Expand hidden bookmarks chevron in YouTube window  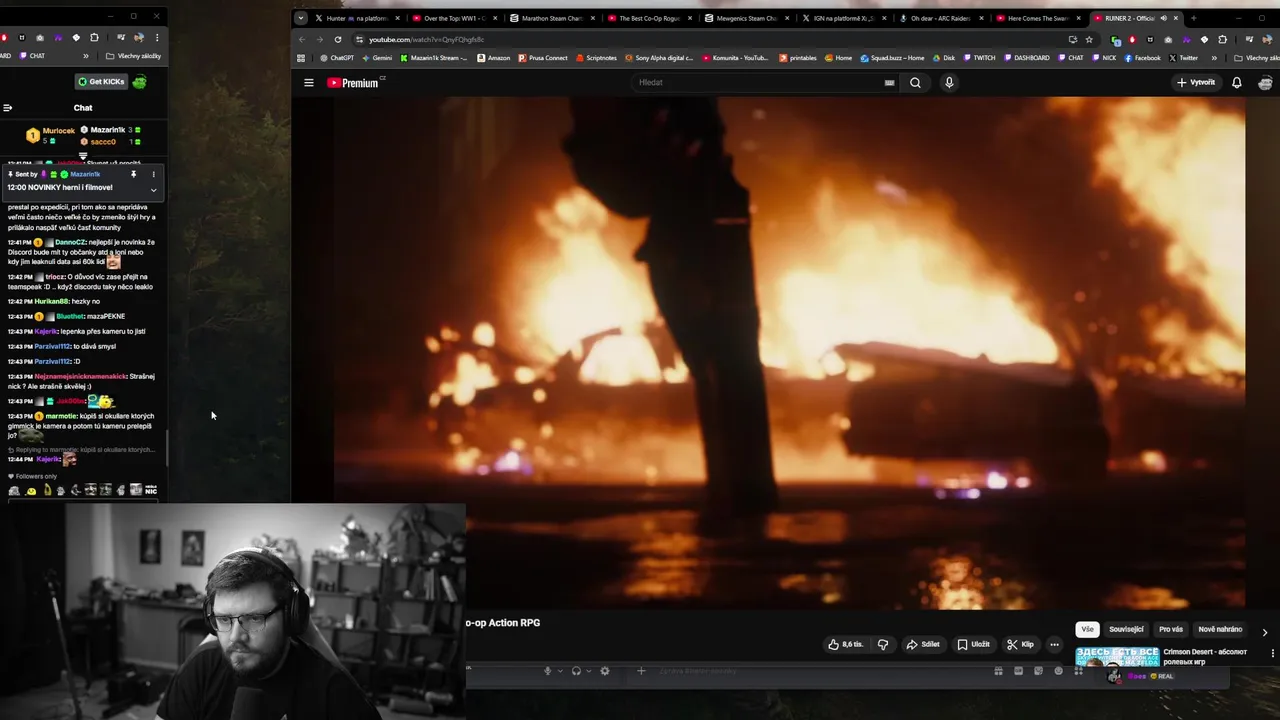pos(1214,58)
